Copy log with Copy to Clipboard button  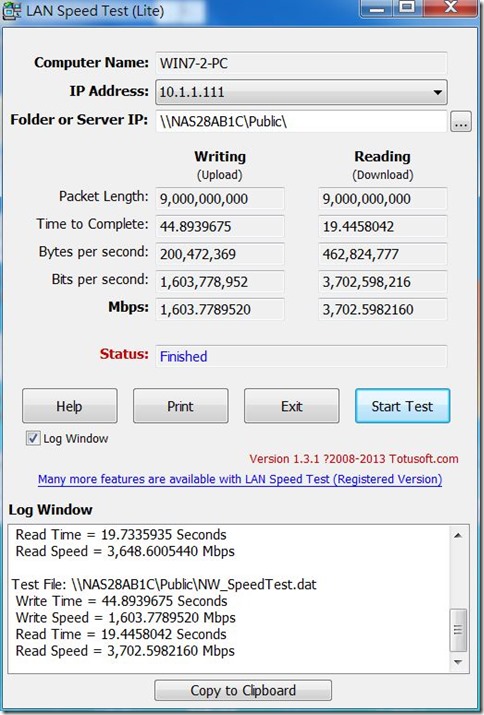pos(243,690)
